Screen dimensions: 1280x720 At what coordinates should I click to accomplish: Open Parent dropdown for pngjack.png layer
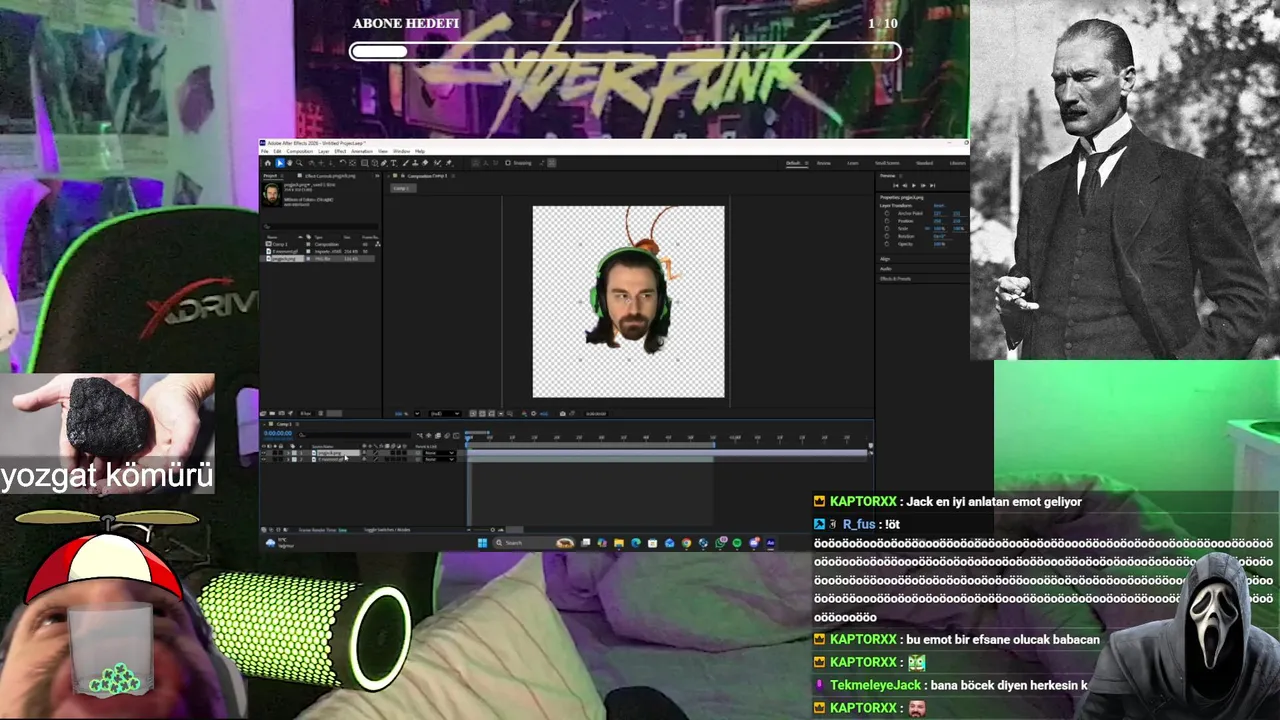tap(439, 453)
